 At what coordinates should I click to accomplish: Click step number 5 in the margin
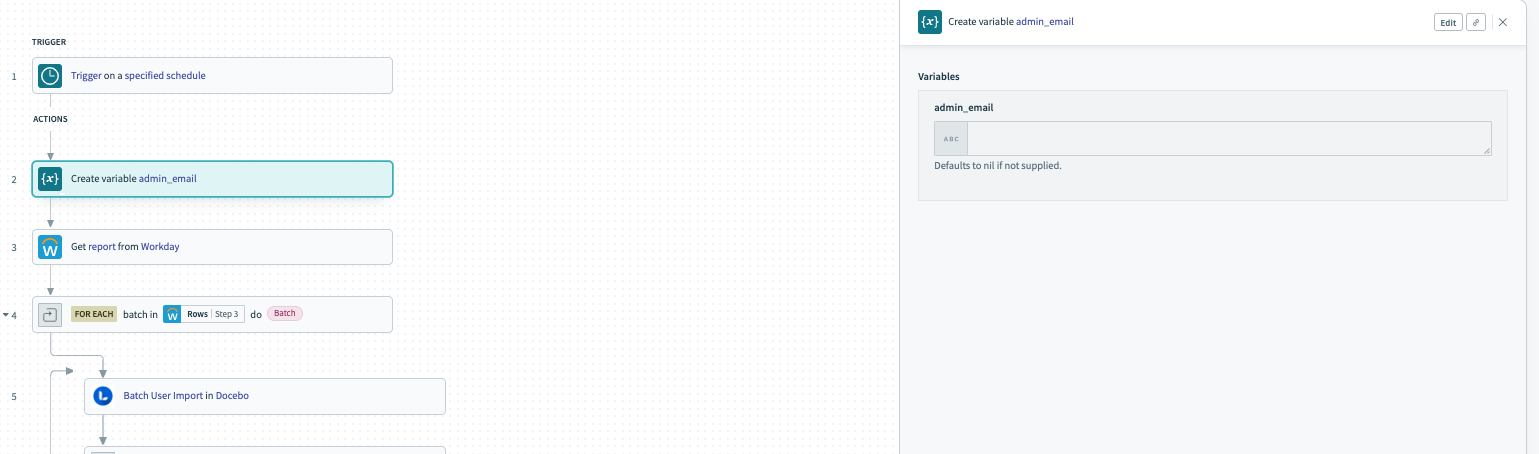(x=14, y=396)
